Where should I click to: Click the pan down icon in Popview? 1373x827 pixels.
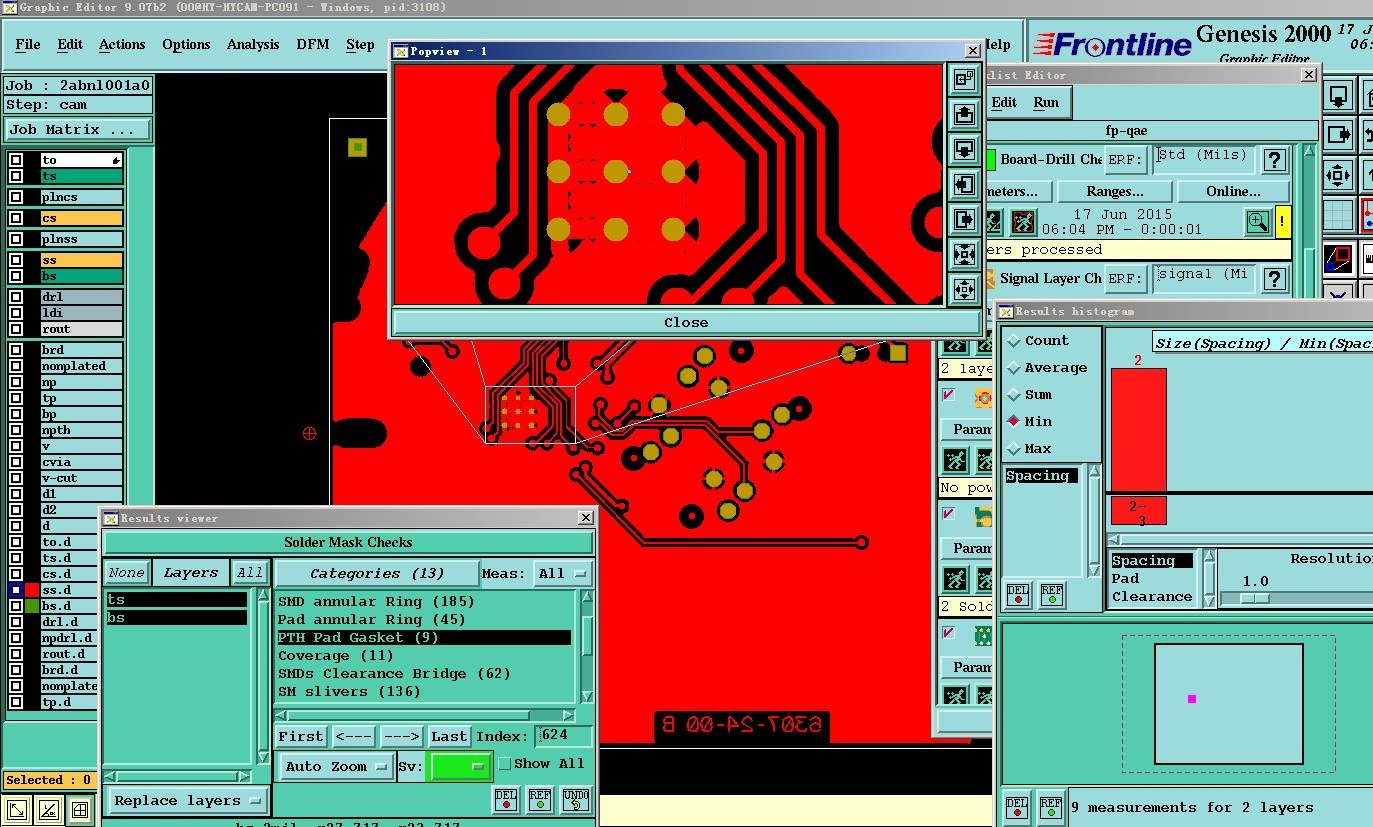tap(964, 150)
